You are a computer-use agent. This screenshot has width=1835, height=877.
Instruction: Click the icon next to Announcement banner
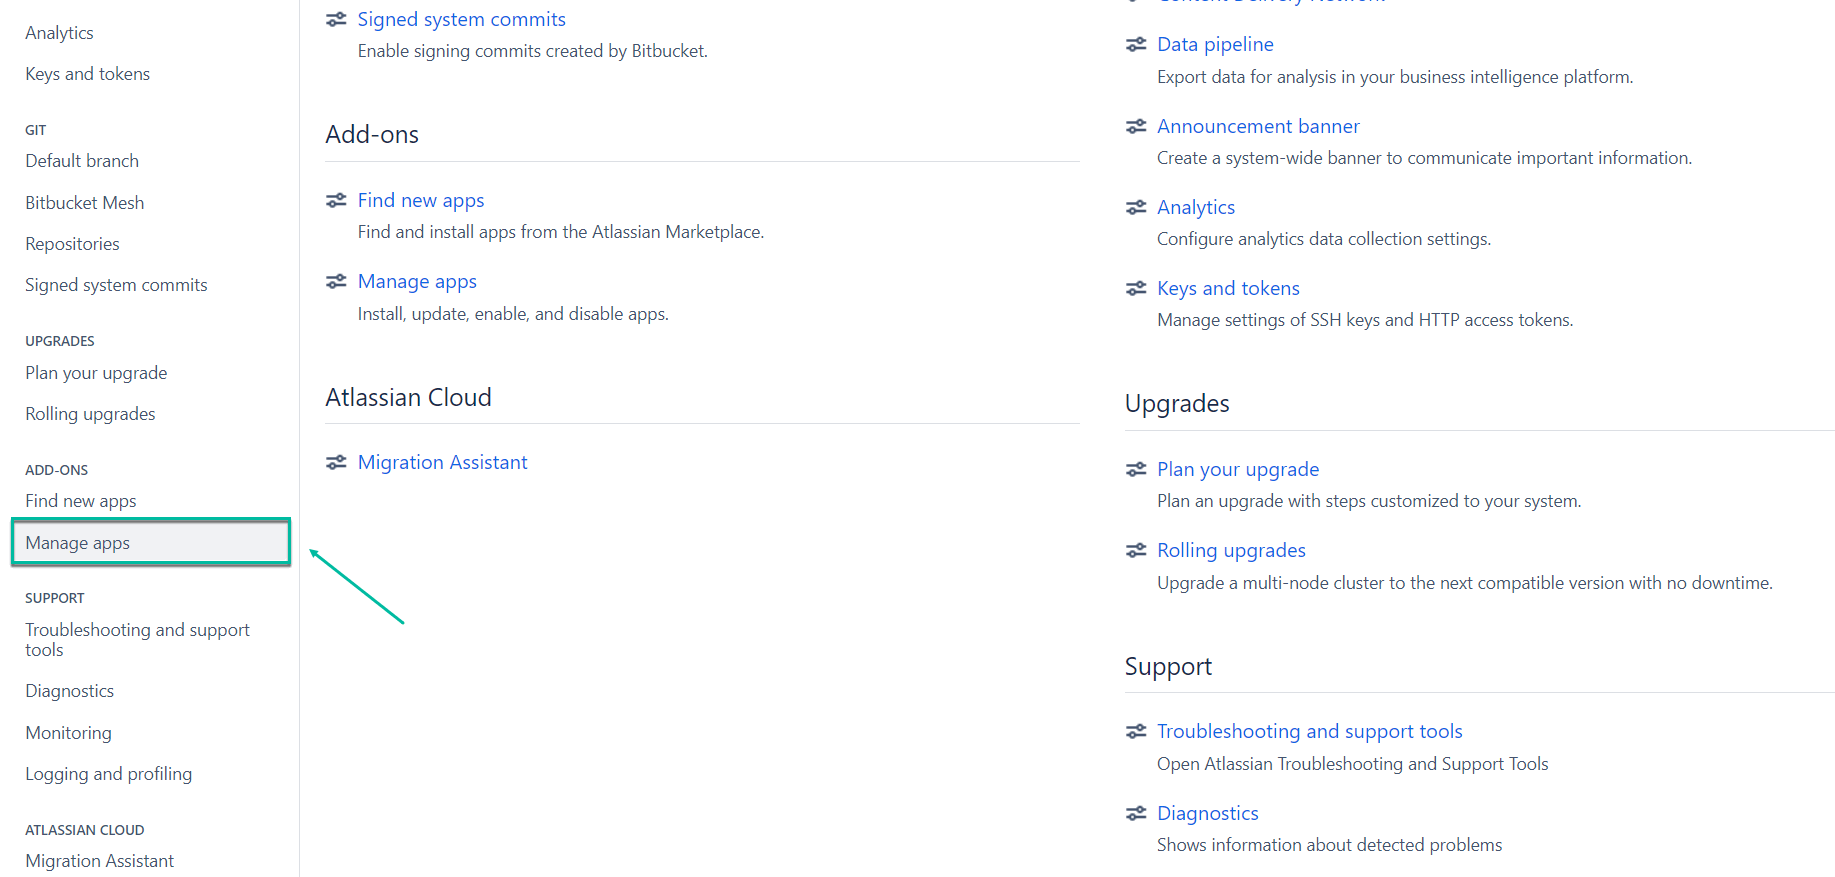coord(1136,126)
